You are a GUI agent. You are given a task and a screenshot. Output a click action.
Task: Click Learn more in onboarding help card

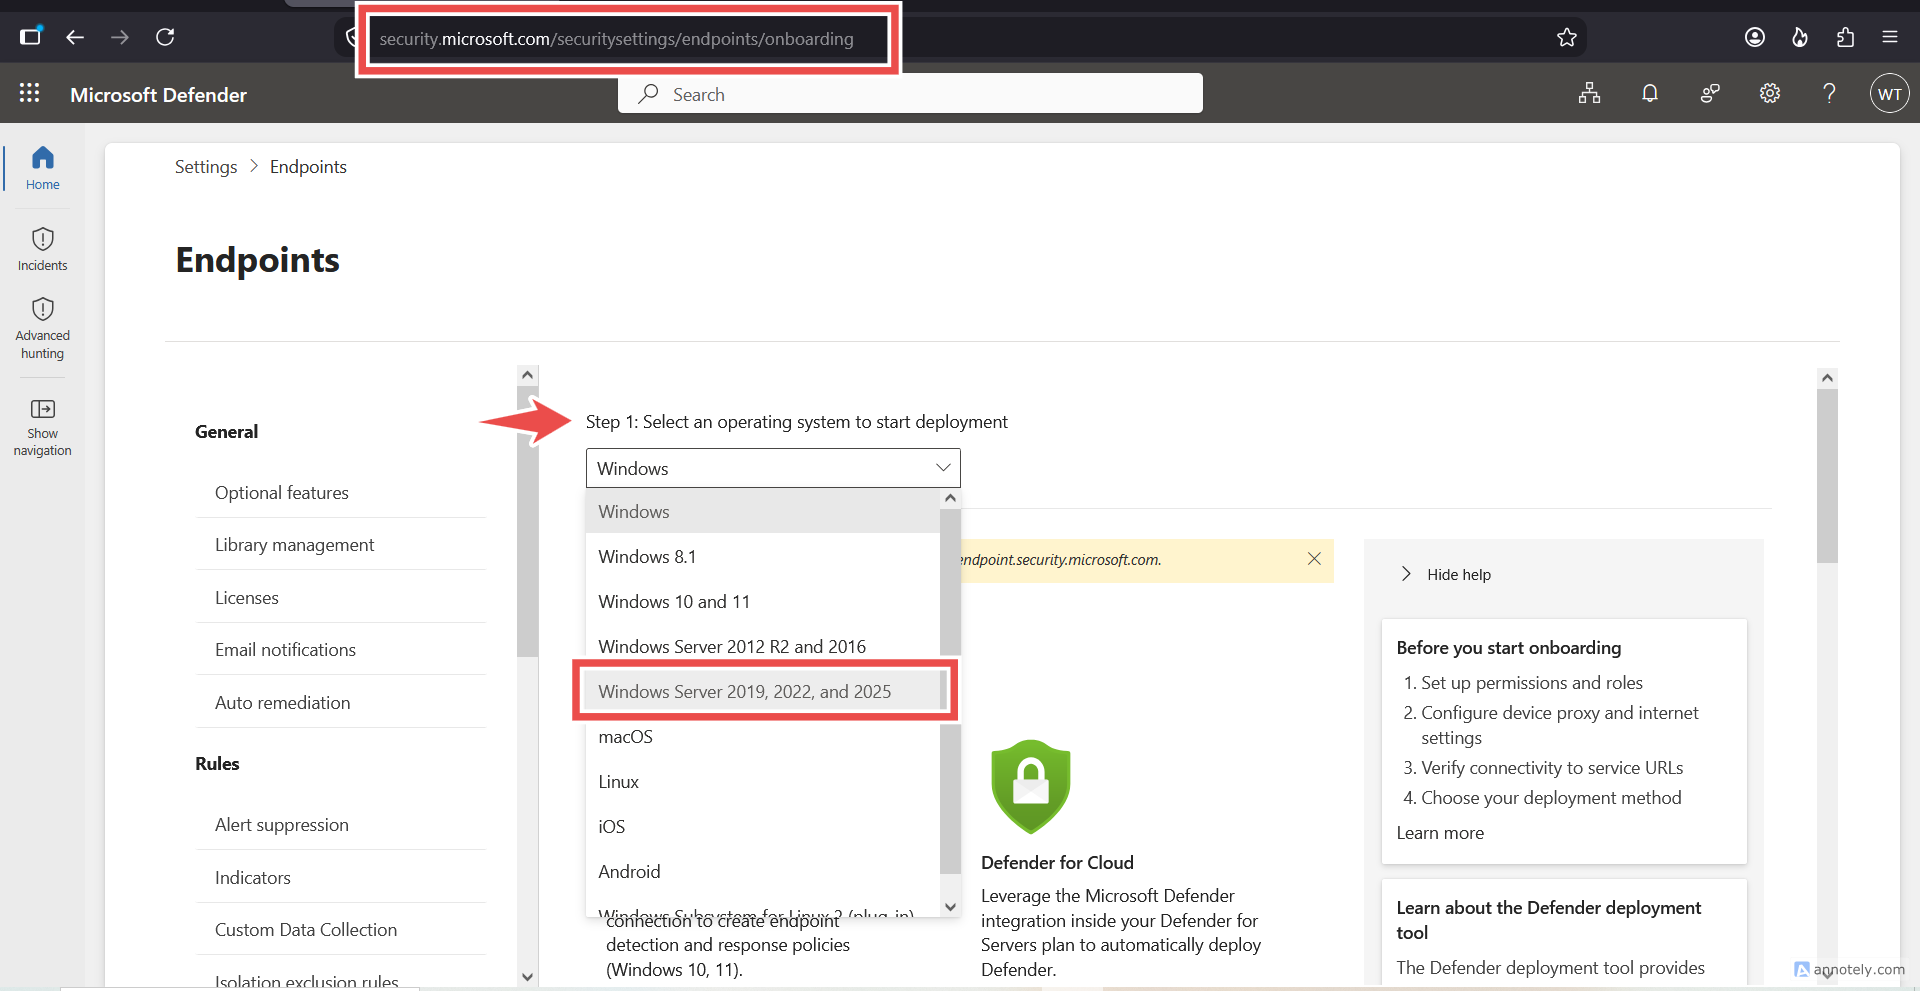tap(1440, 832)
